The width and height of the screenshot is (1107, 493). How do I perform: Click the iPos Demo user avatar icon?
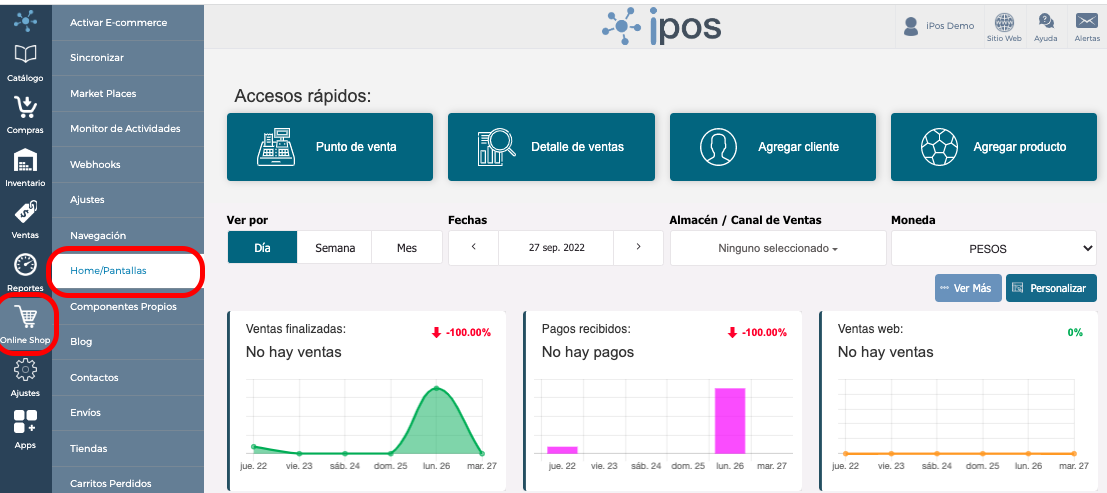911,26
